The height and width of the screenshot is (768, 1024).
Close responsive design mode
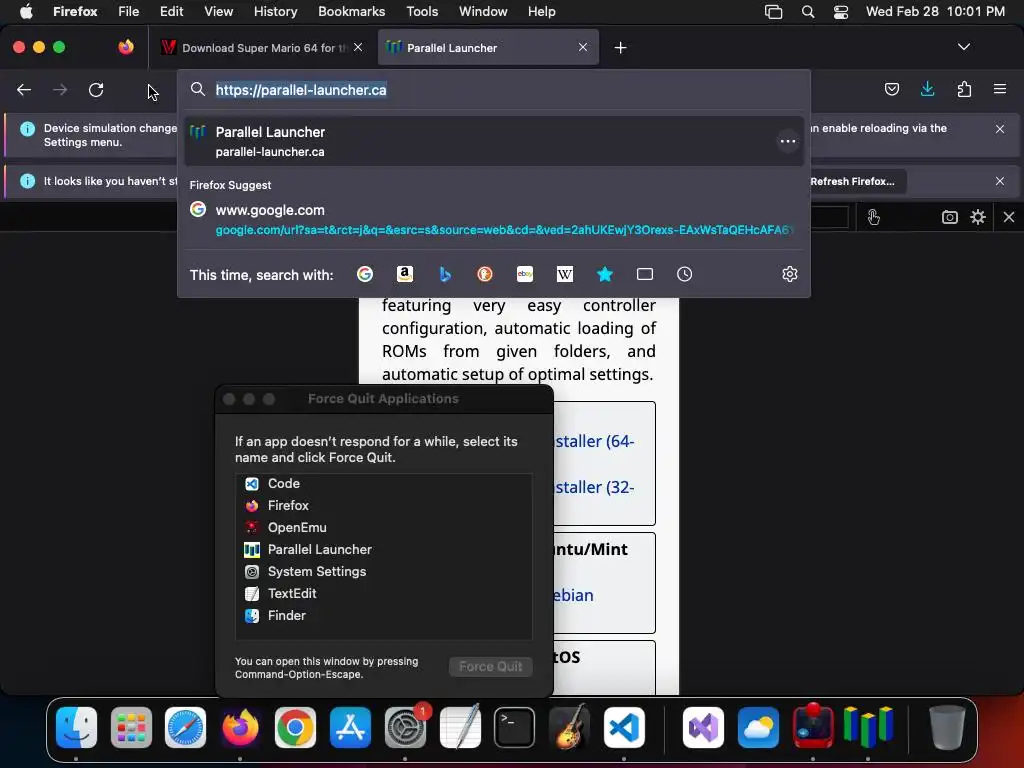pyautogui.click(x=1008, y=217)
